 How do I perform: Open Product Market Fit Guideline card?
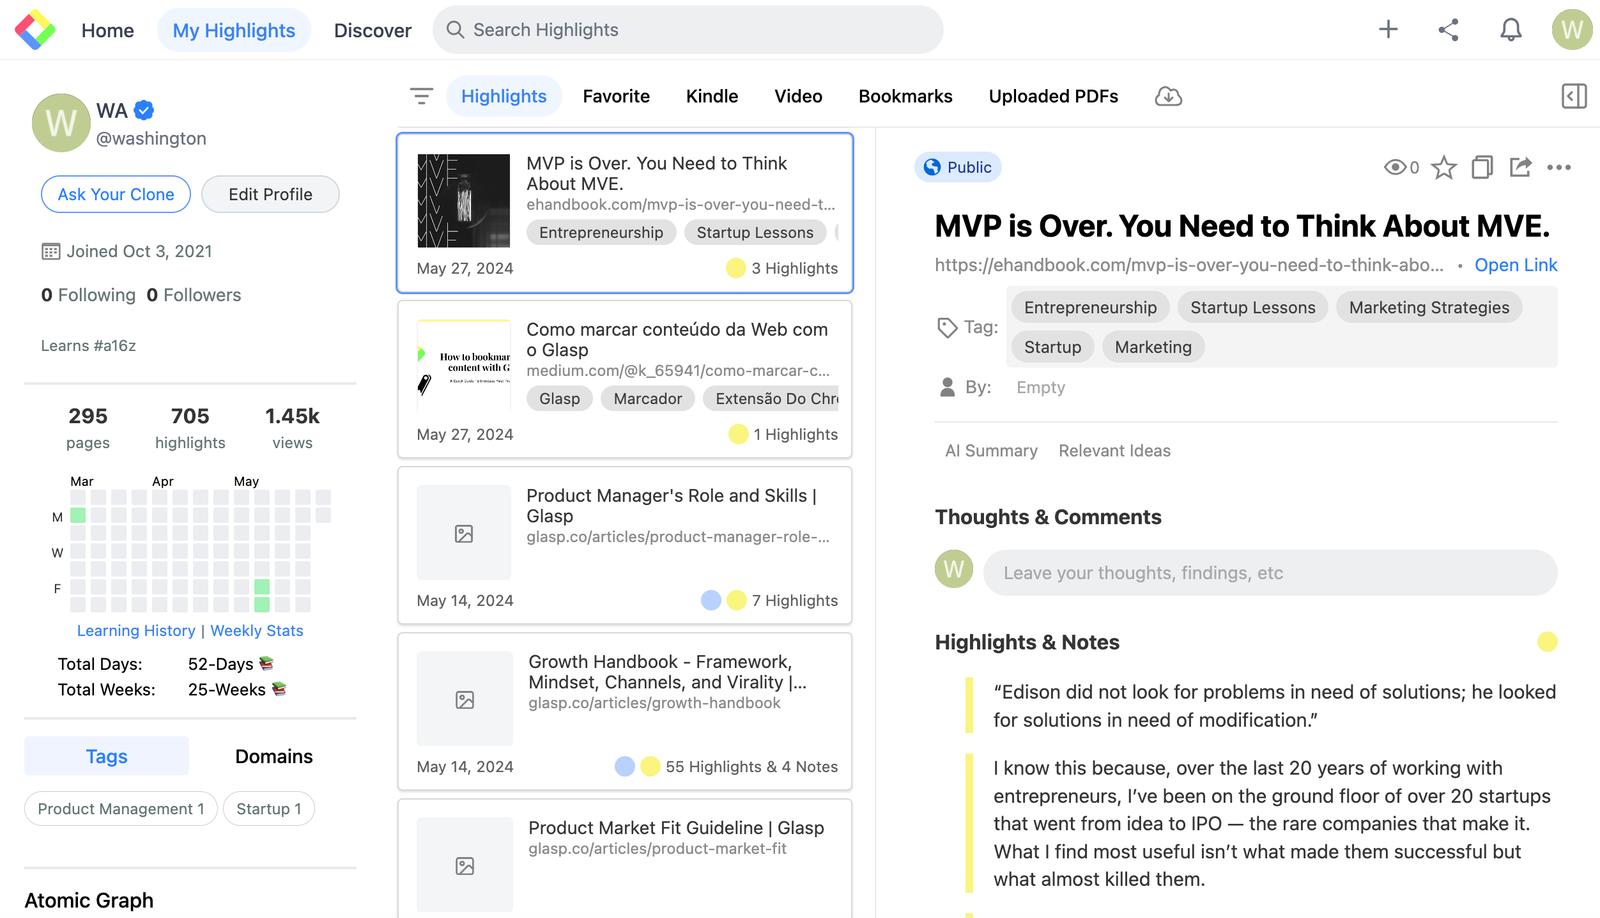pos(625,858)
